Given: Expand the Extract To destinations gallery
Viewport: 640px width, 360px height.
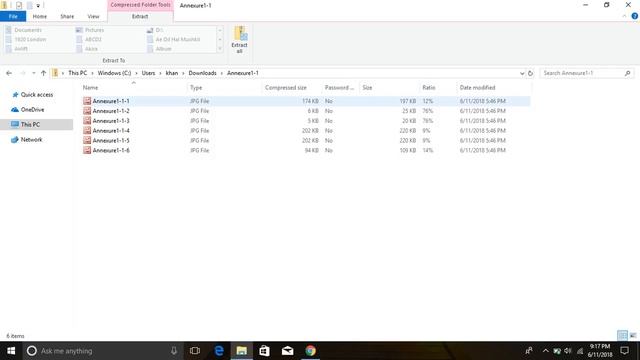Looking at the screenshot, I should pyautogui.click(x=220, y=49).
